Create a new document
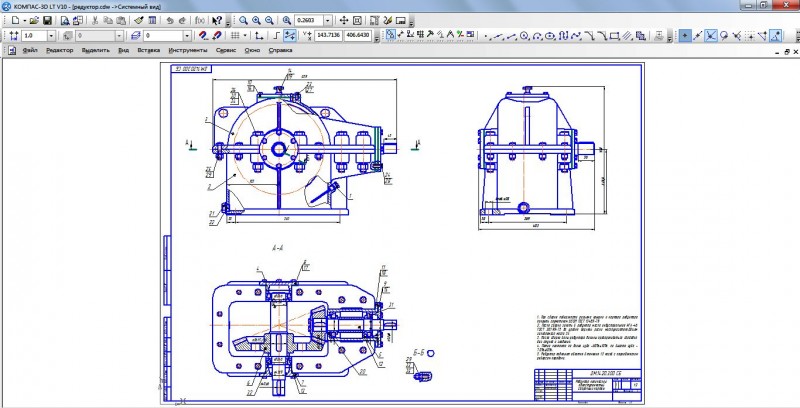 click(16, 20)
